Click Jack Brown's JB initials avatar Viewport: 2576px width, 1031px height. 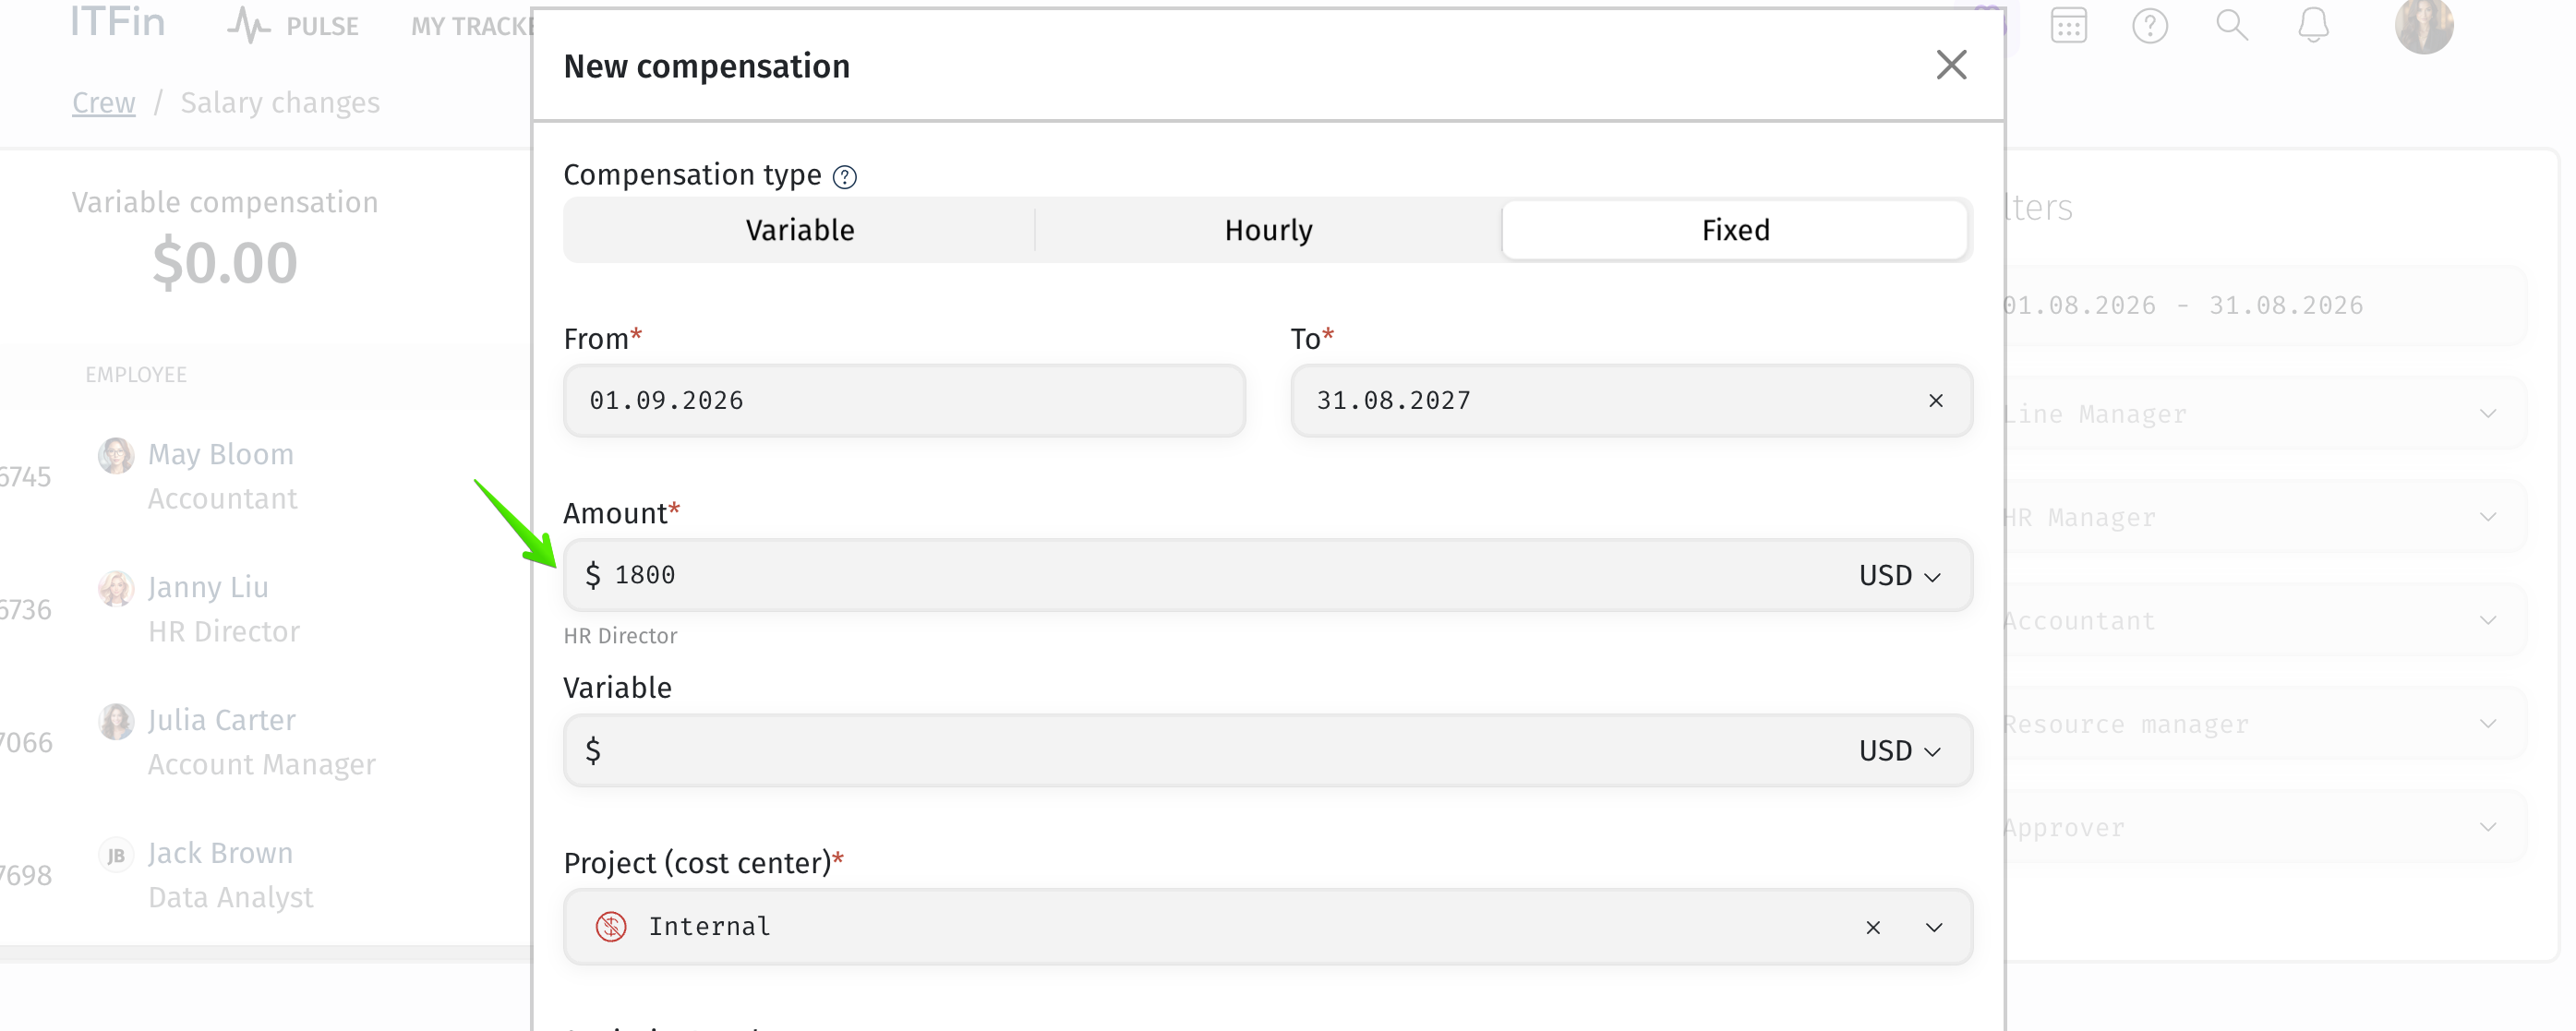tap(116, 855)
